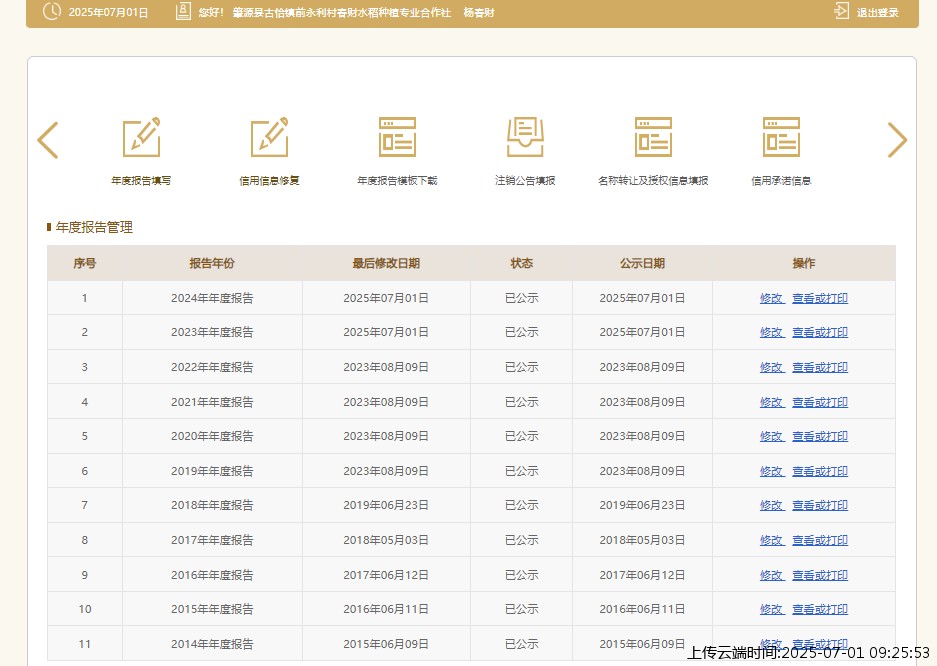Click 退出登录 to log out
937x666 pixels.
tap(877, 13)
